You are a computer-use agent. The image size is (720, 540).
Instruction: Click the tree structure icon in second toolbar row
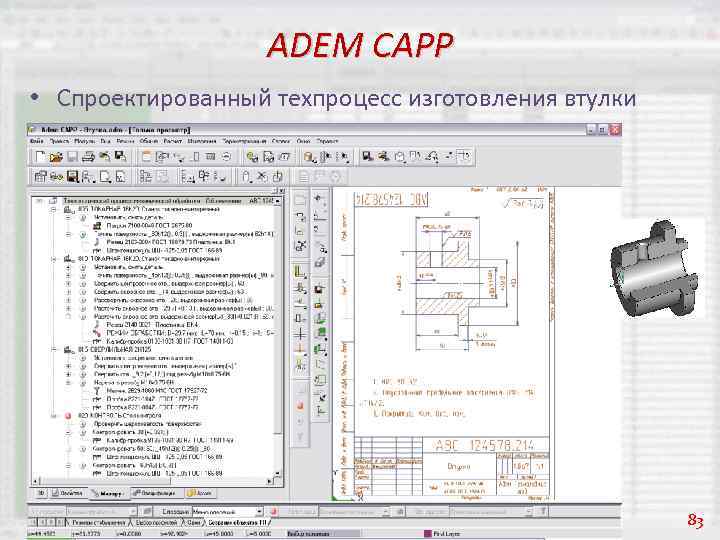point(146,177)
